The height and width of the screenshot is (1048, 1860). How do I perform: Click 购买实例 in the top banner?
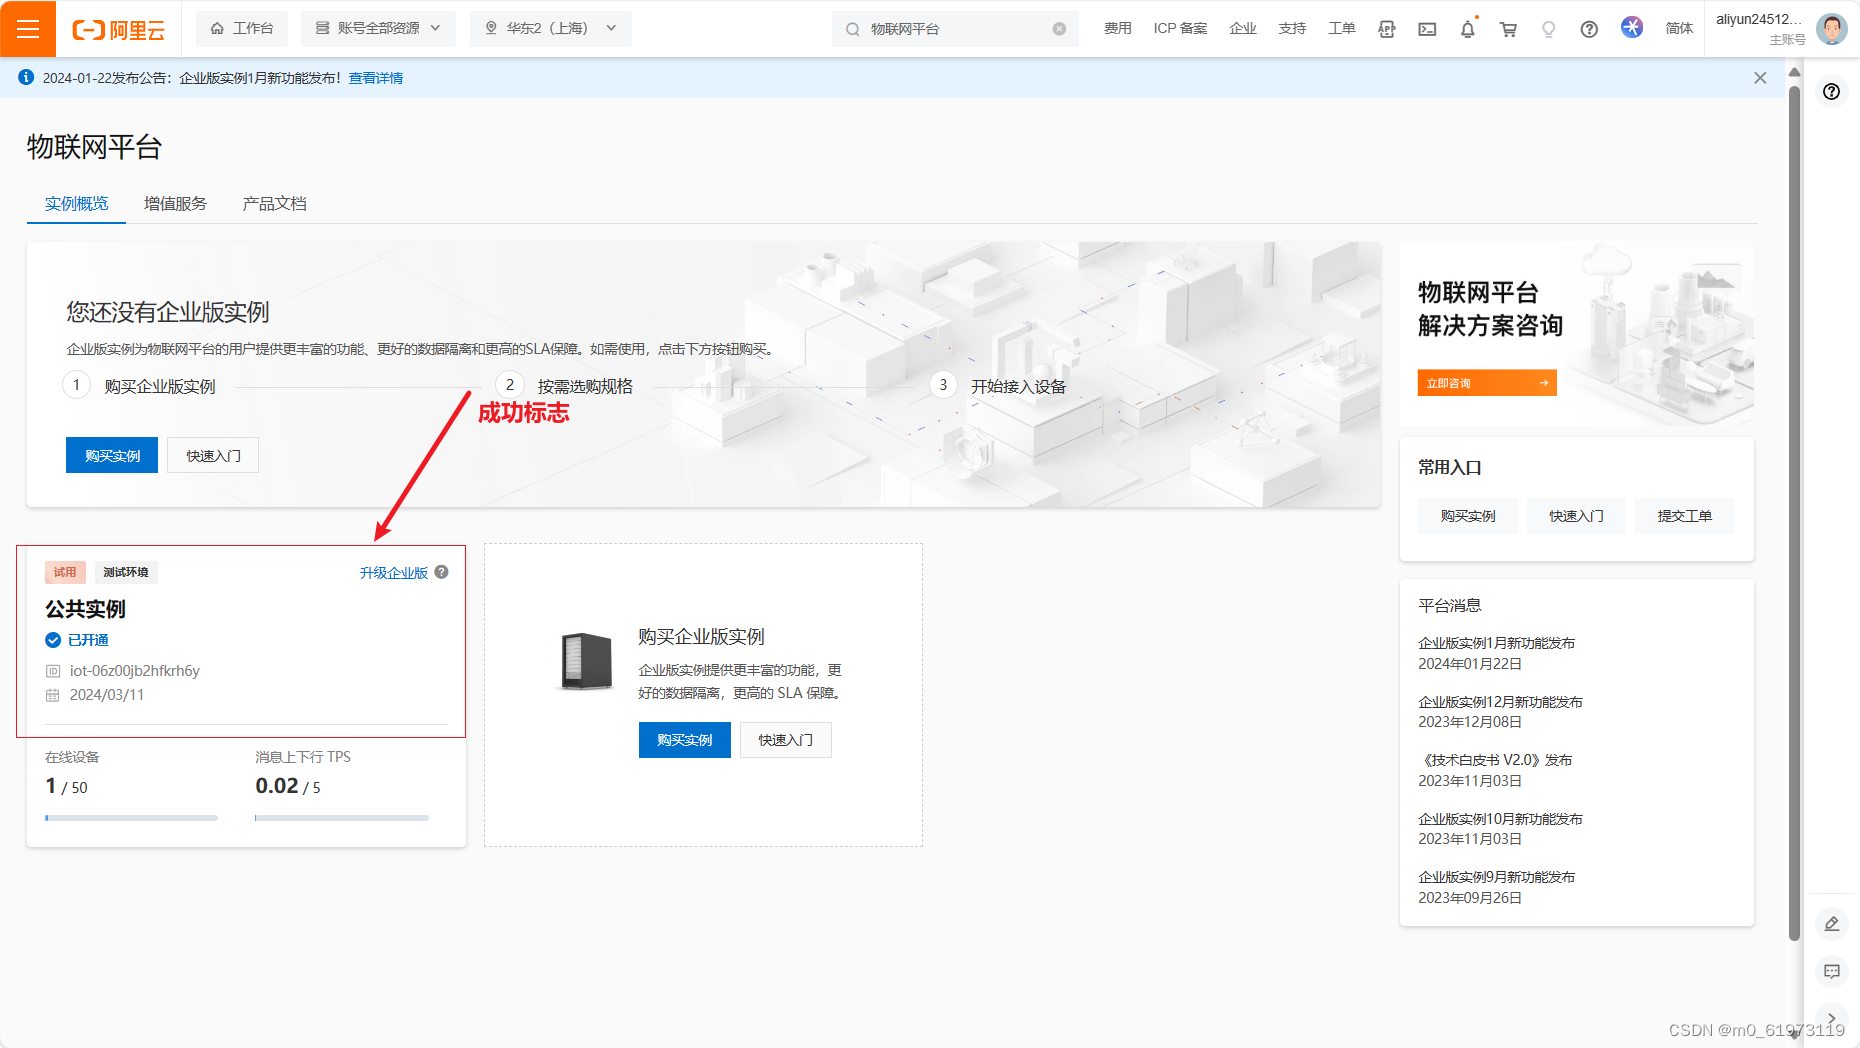pos(112,455)
